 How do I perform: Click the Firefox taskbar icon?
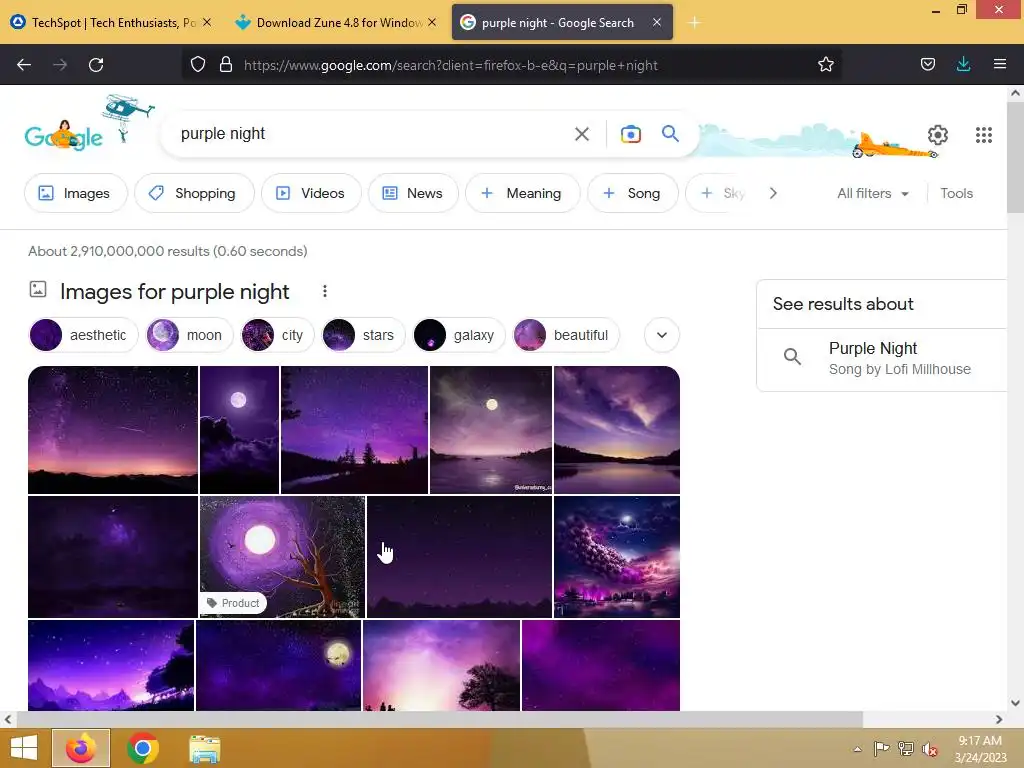coord(81,748)
